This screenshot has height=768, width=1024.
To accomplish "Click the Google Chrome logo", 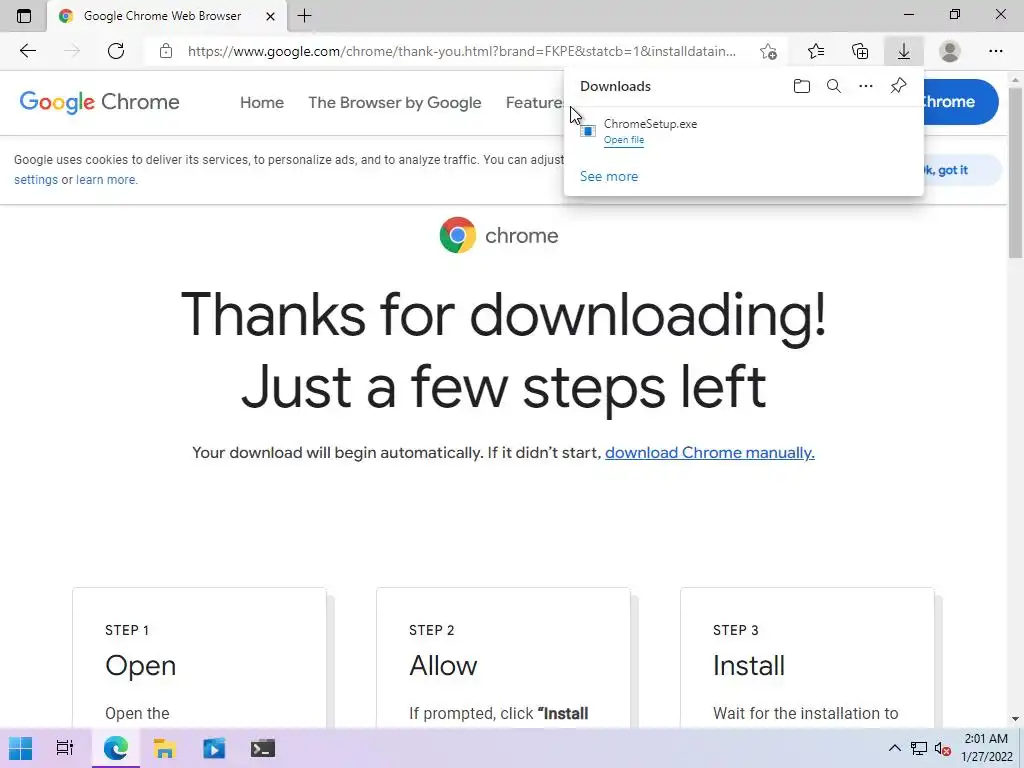I will 99,103.
